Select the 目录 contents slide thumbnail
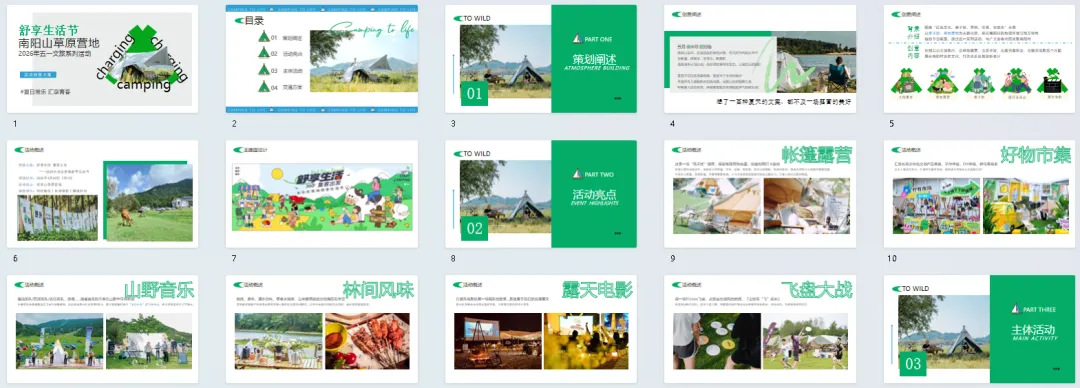The width and height of the screenshot is (1080, 388). (x=322, y=59)
